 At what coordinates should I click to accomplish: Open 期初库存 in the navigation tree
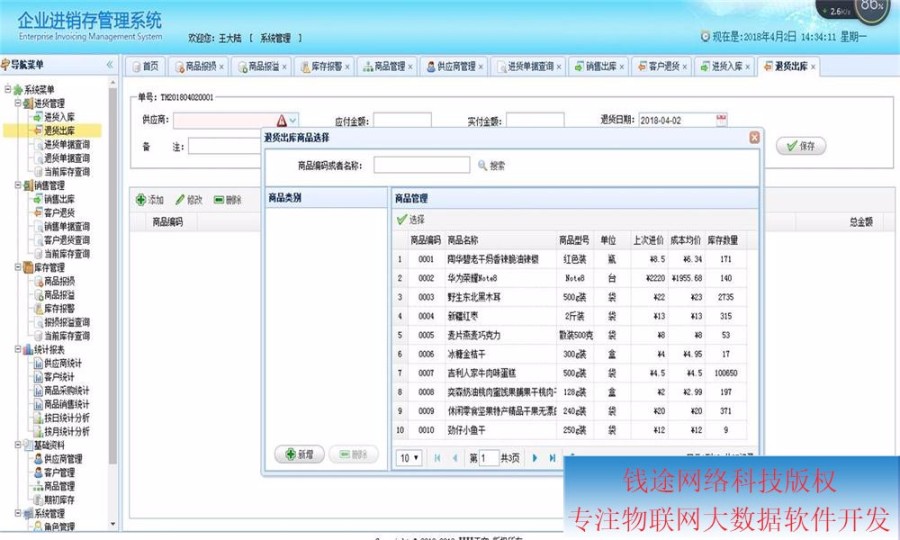click(60, 499)
